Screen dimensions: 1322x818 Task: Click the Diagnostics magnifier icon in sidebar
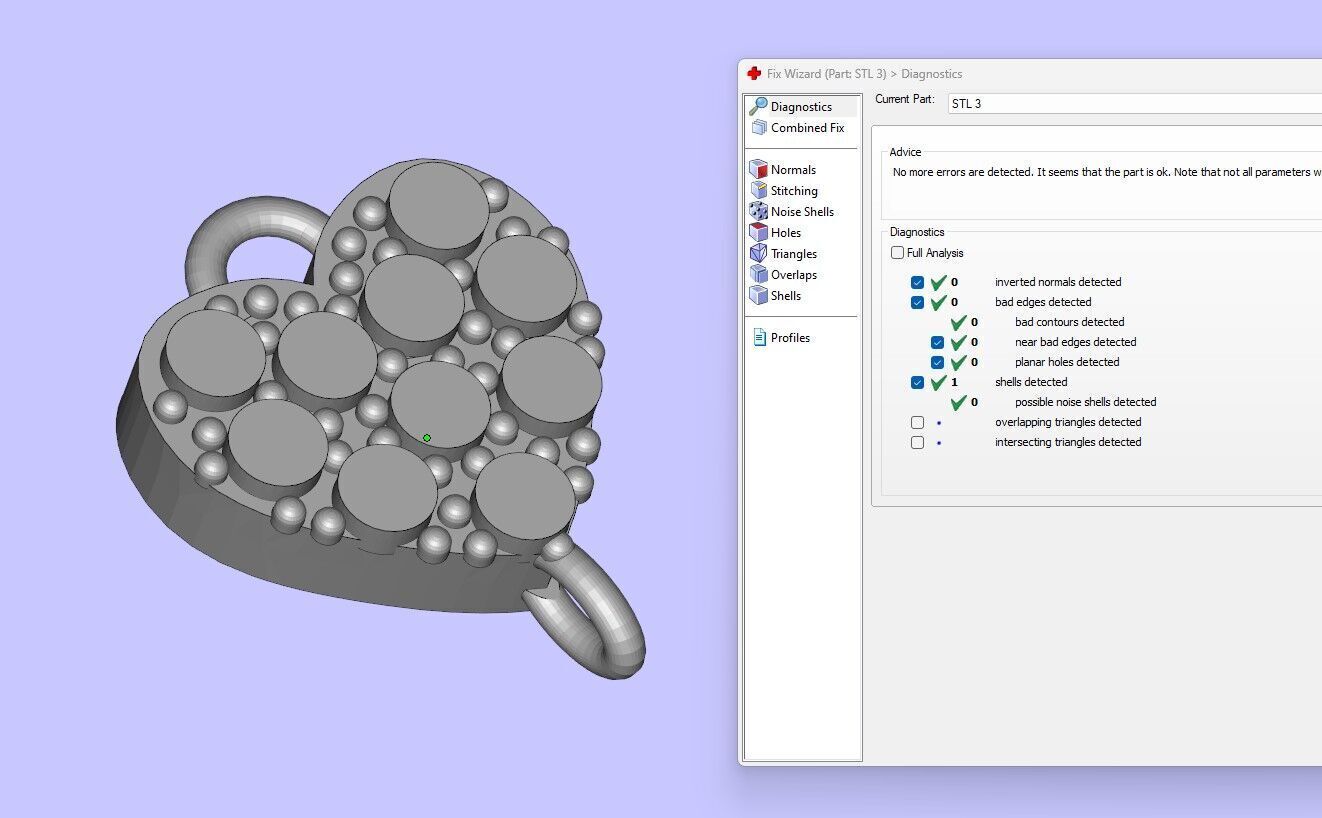coord(759,106)
